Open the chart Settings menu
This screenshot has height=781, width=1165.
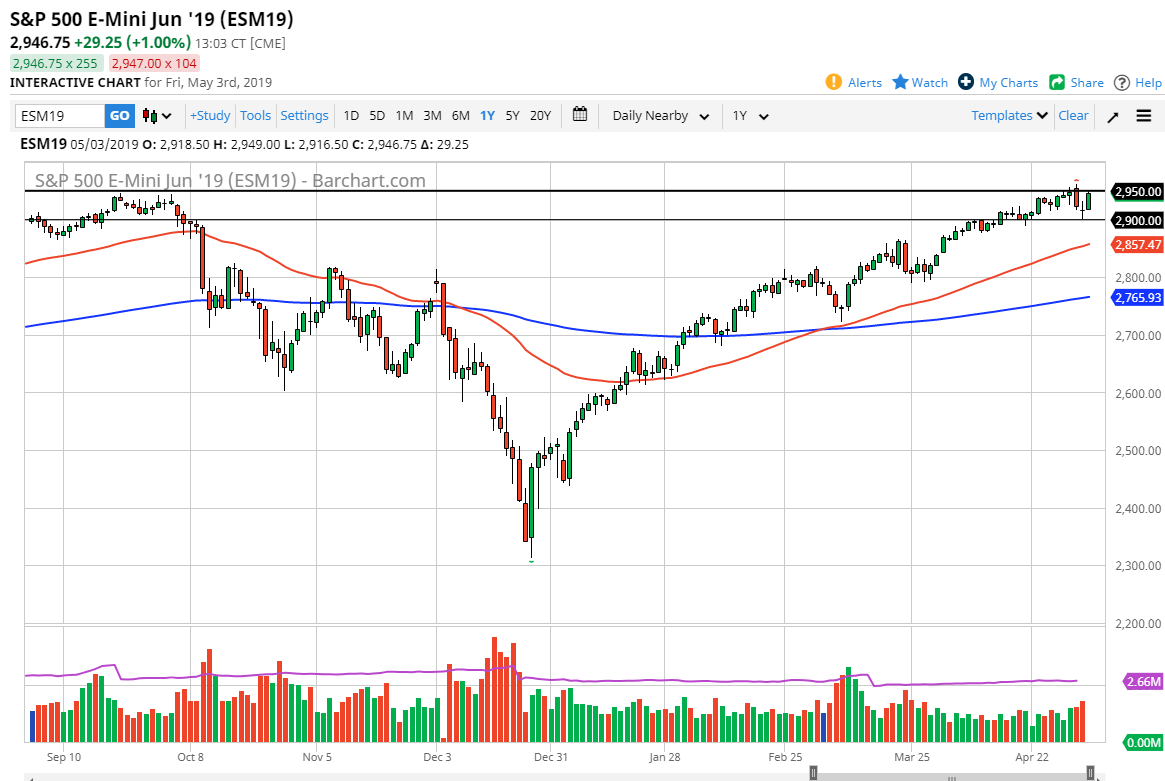tap(304, 115)
